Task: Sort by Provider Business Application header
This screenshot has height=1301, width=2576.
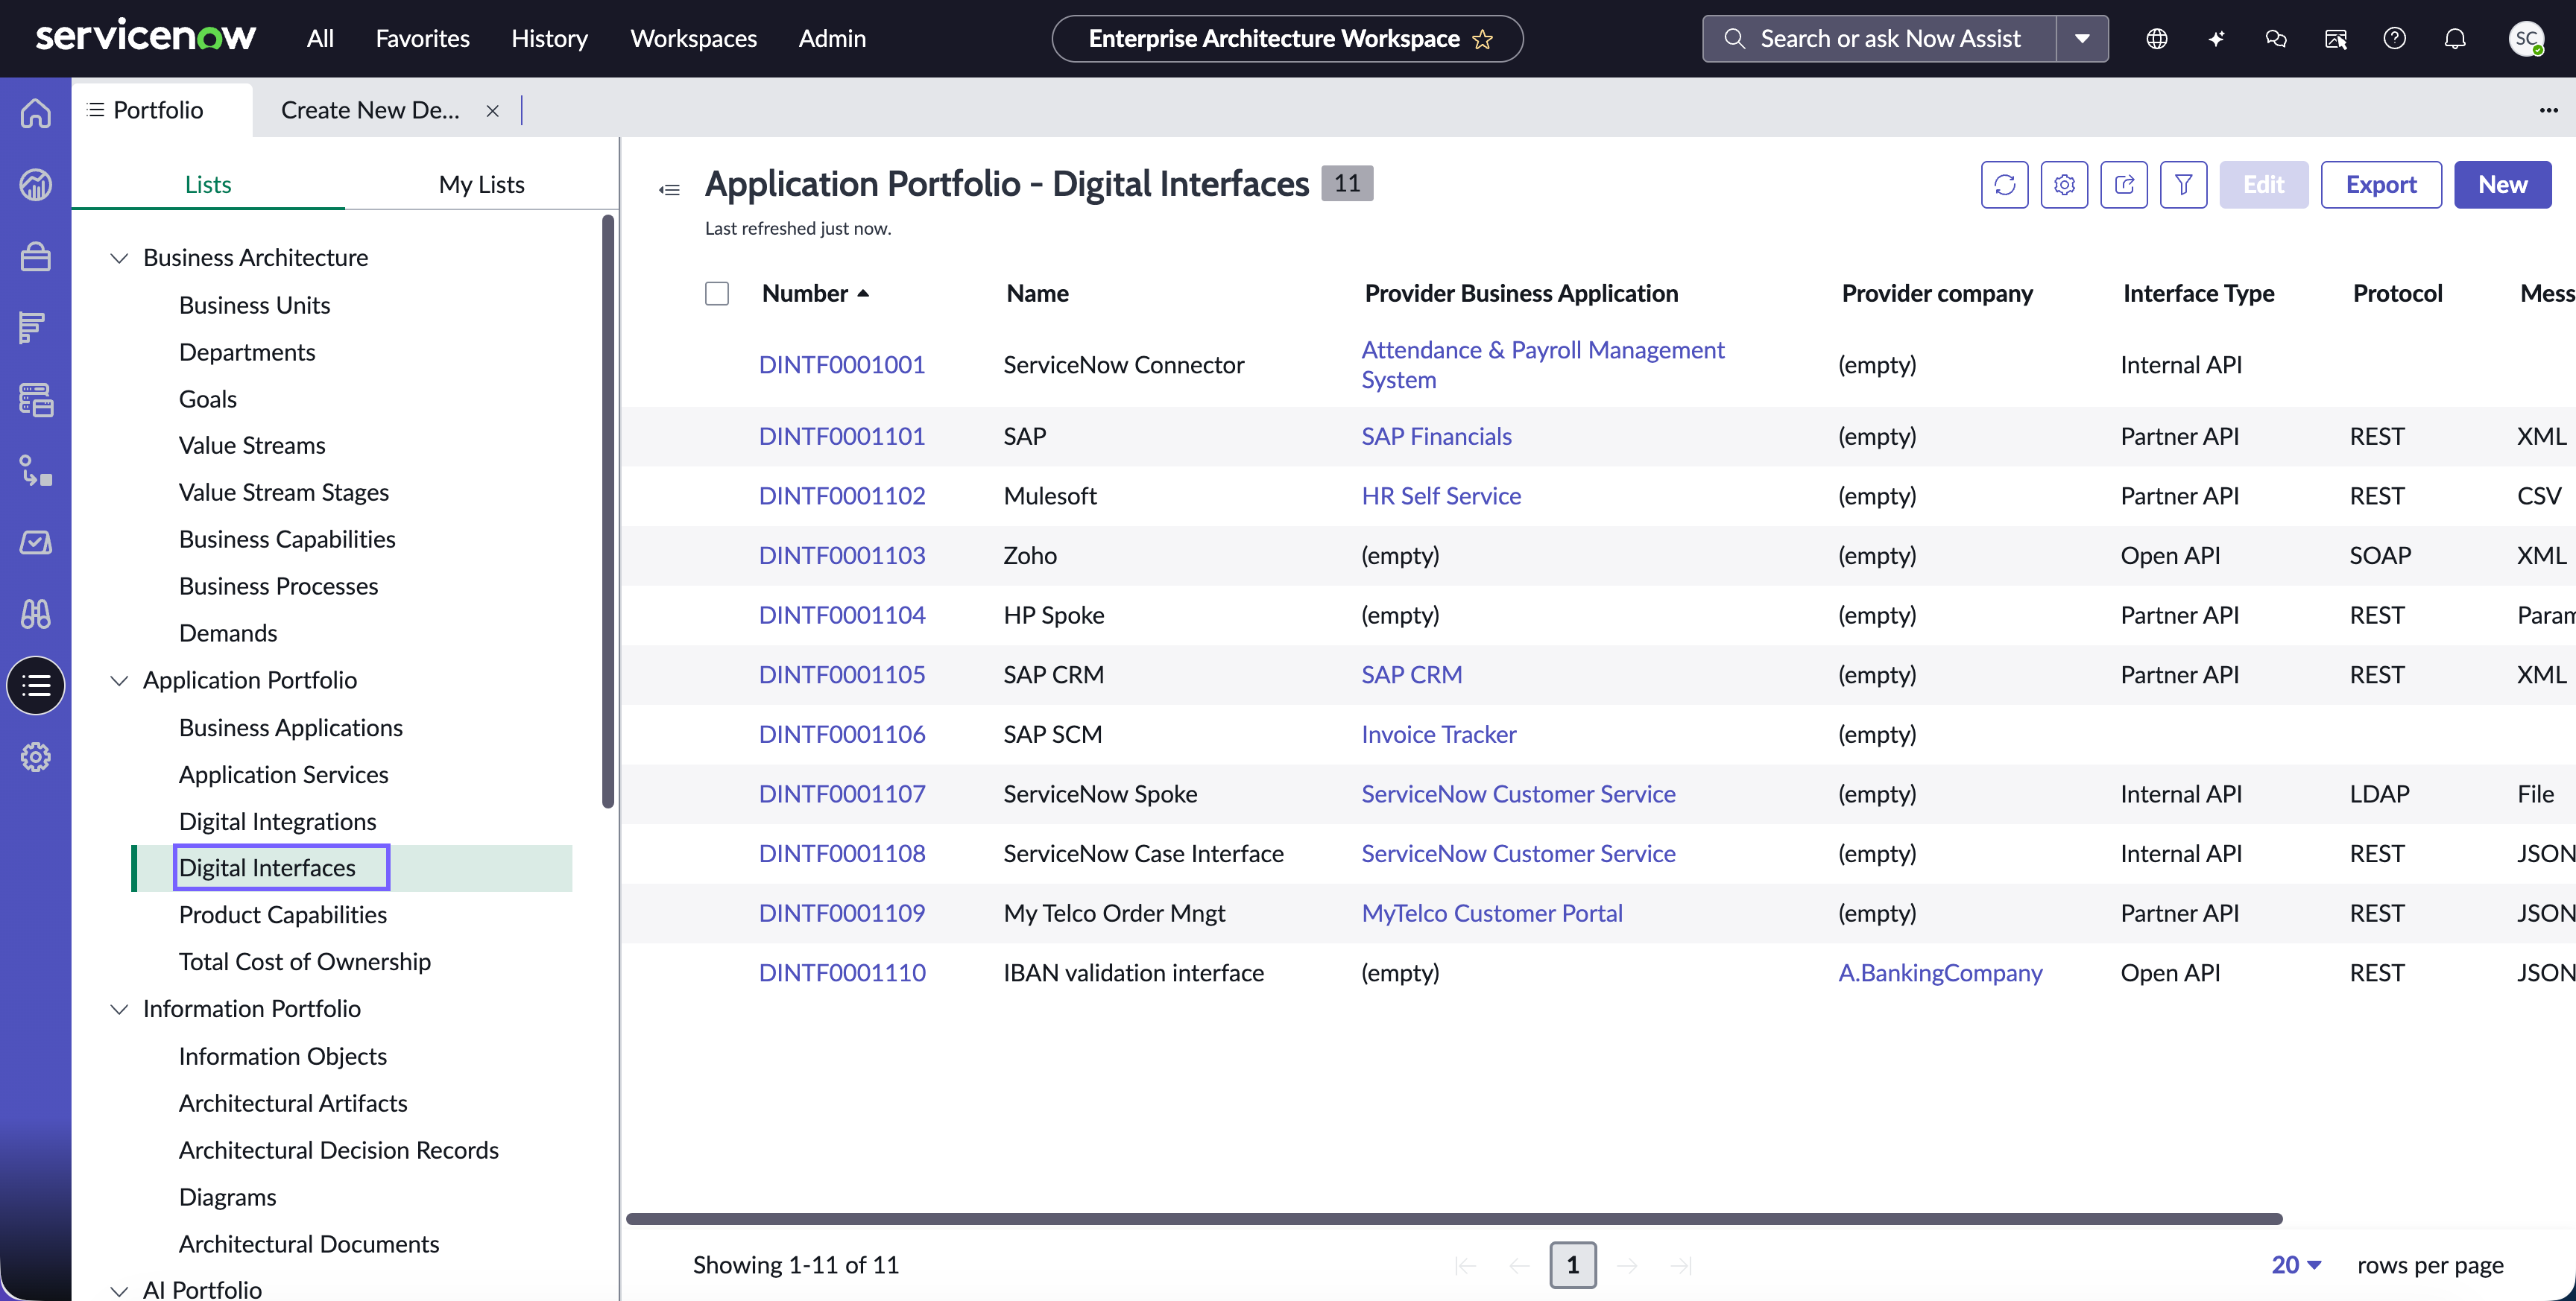Action: pos(1521,293)
